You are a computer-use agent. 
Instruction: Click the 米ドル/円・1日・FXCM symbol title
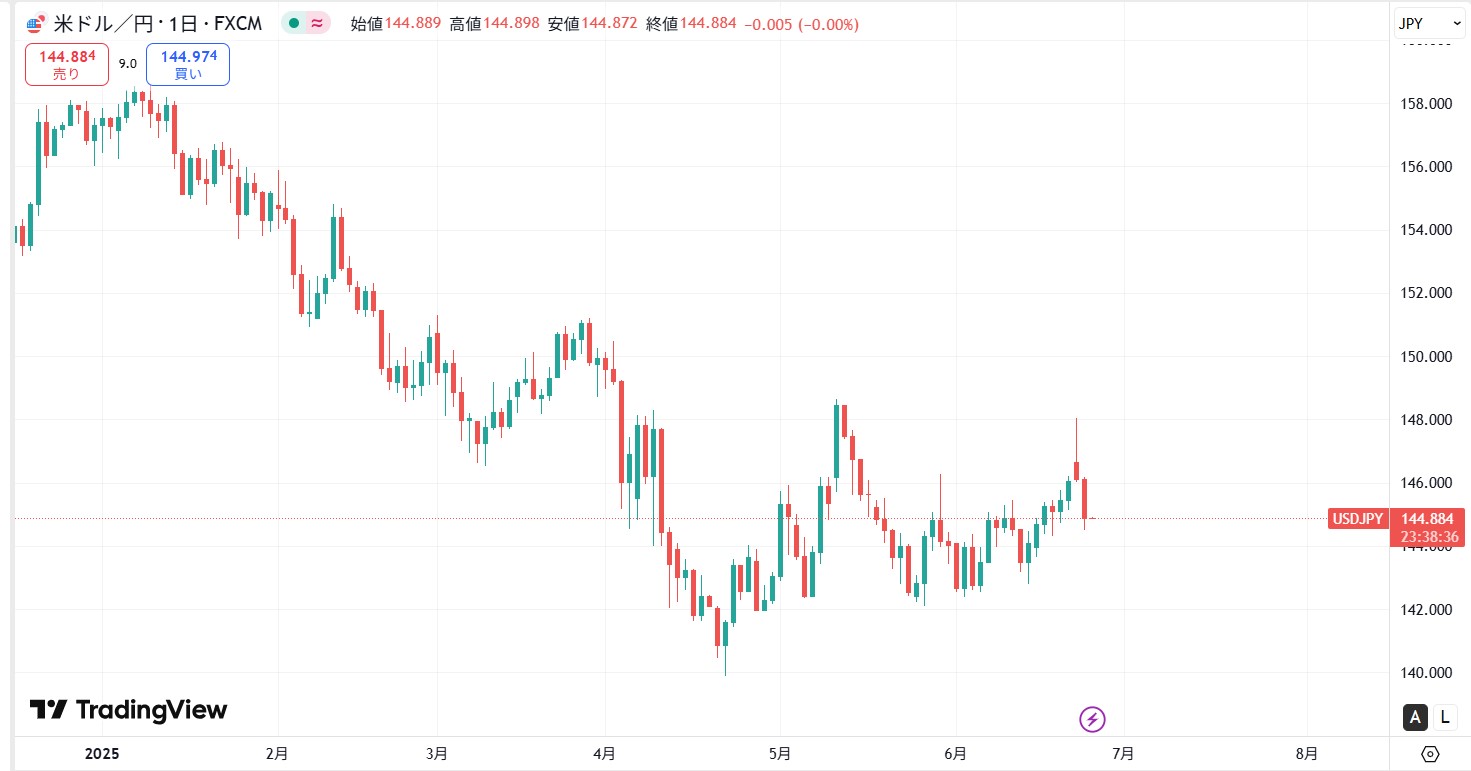tap(158, 24)
